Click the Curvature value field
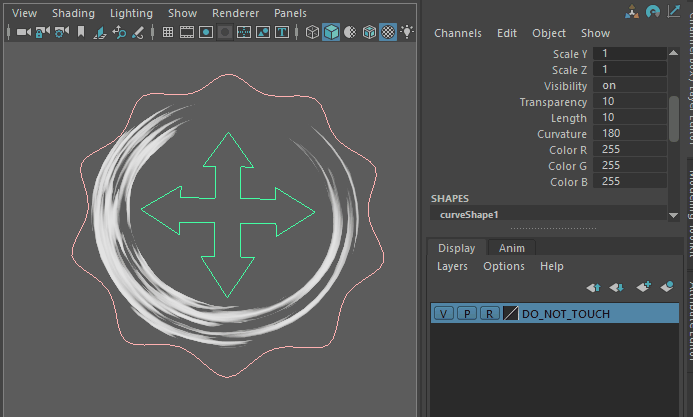Image resolution: width=693 pixels, height=417 pixels. coord(629,133)
